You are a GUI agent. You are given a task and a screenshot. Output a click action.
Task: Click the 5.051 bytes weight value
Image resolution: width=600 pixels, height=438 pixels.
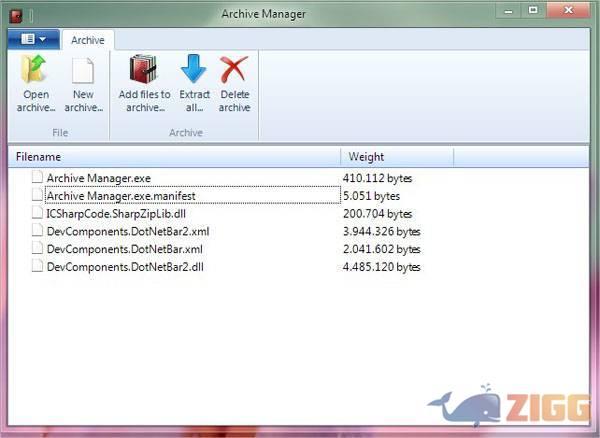(371, 196)
